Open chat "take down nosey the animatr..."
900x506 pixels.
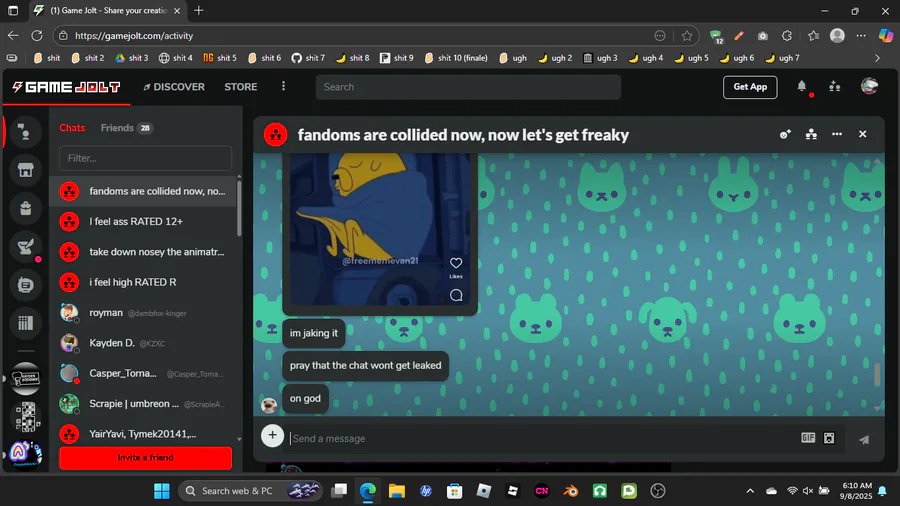[142, 252]
